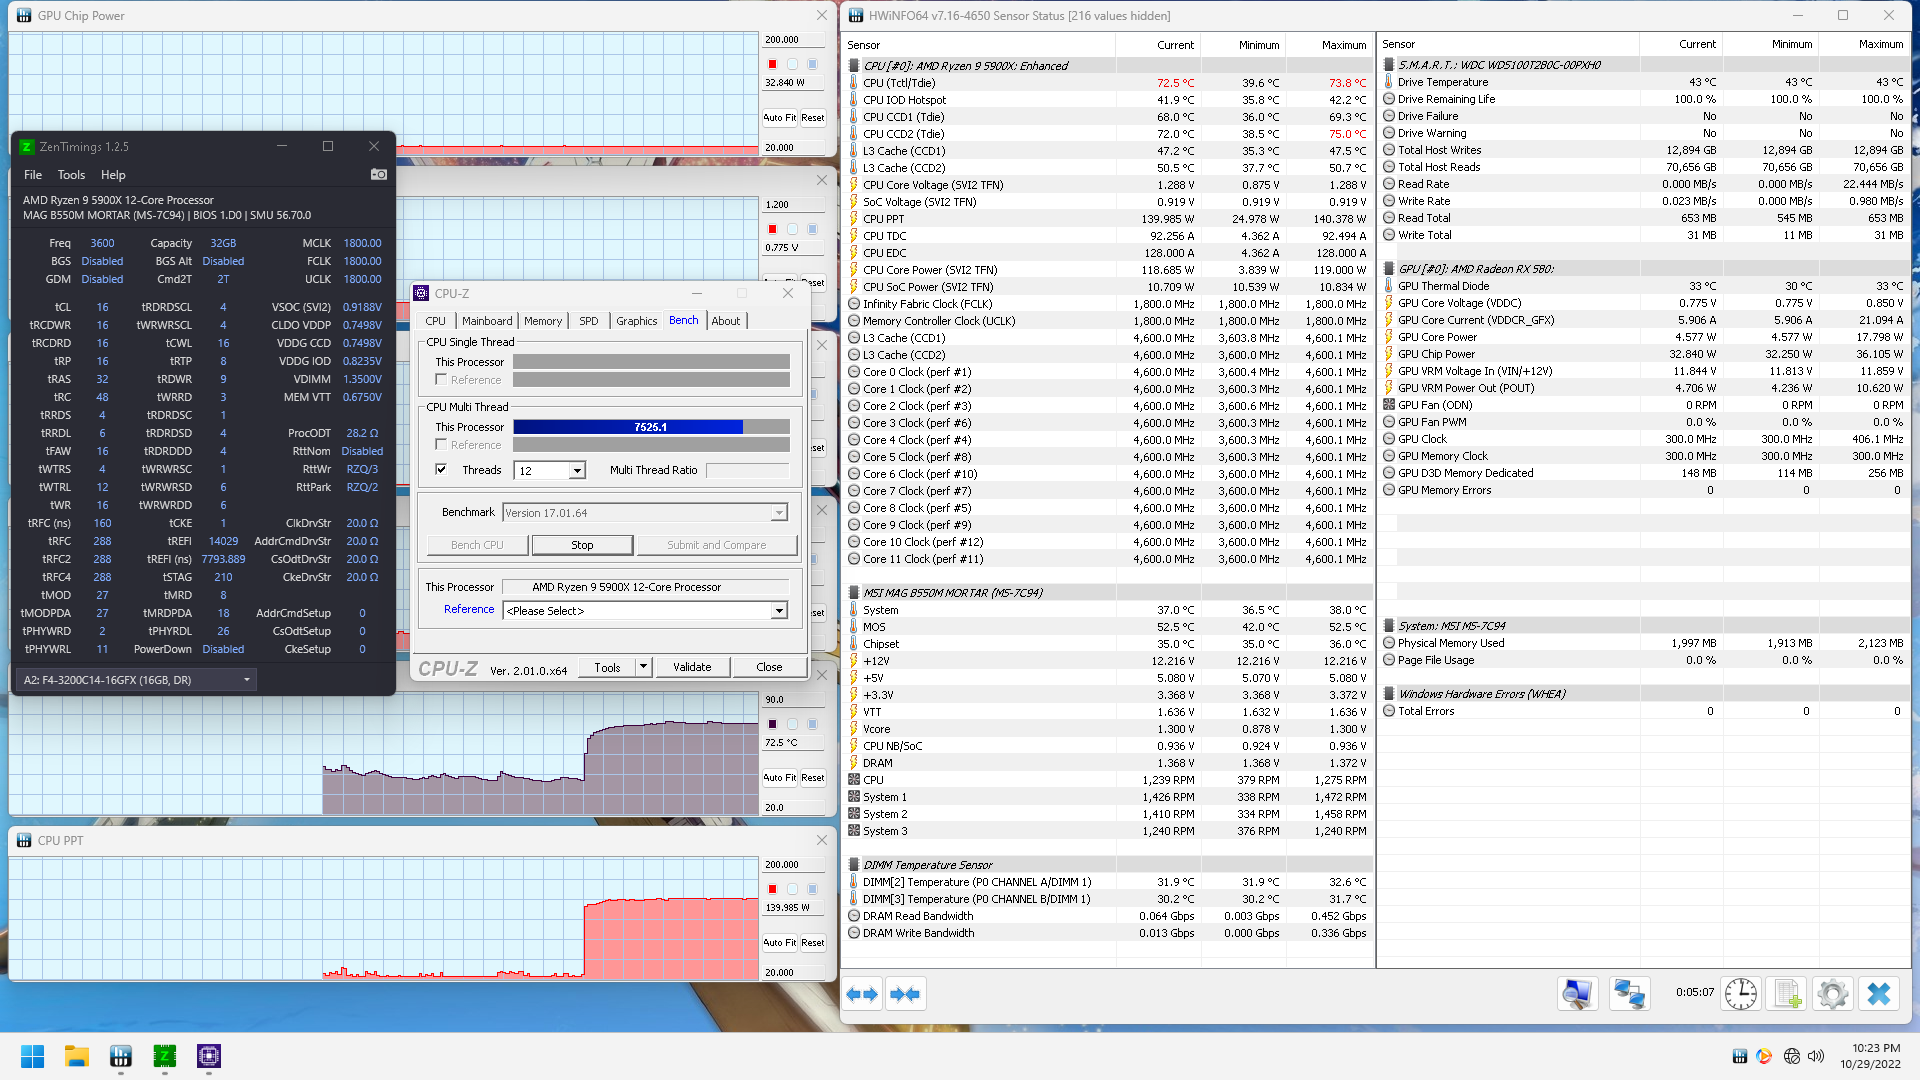1920x1080 pixels.
Task: Open the Threads count dropdown
Action: pyautogui.click(x=577, y=470)
